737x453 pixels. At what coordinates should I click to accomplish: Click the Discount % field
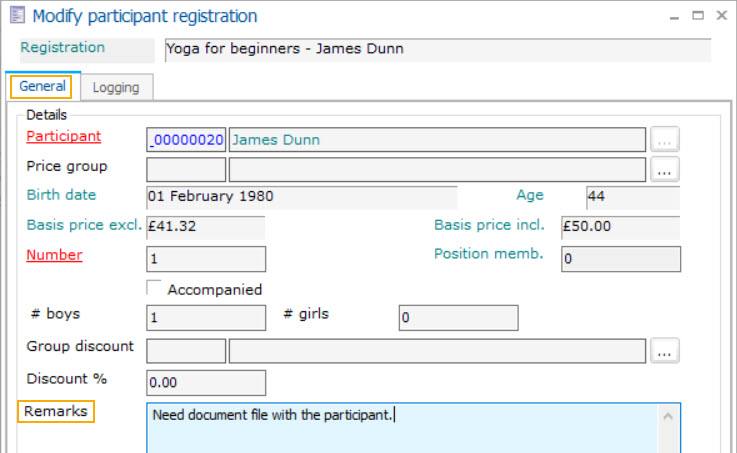click(x=206, y=382)
